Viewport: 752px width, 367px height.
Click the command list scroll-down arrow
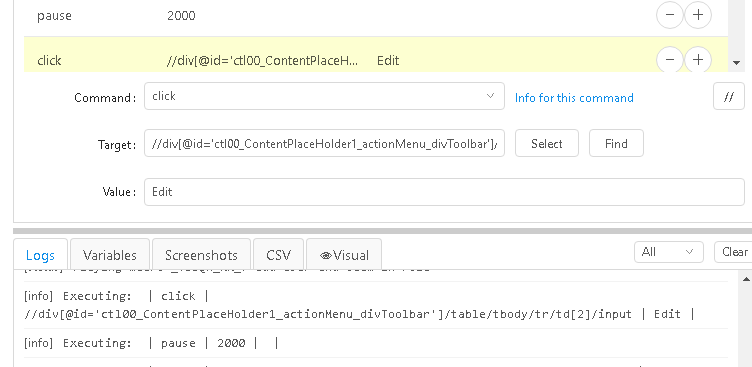pyautogui.click(x=736, y=62)
